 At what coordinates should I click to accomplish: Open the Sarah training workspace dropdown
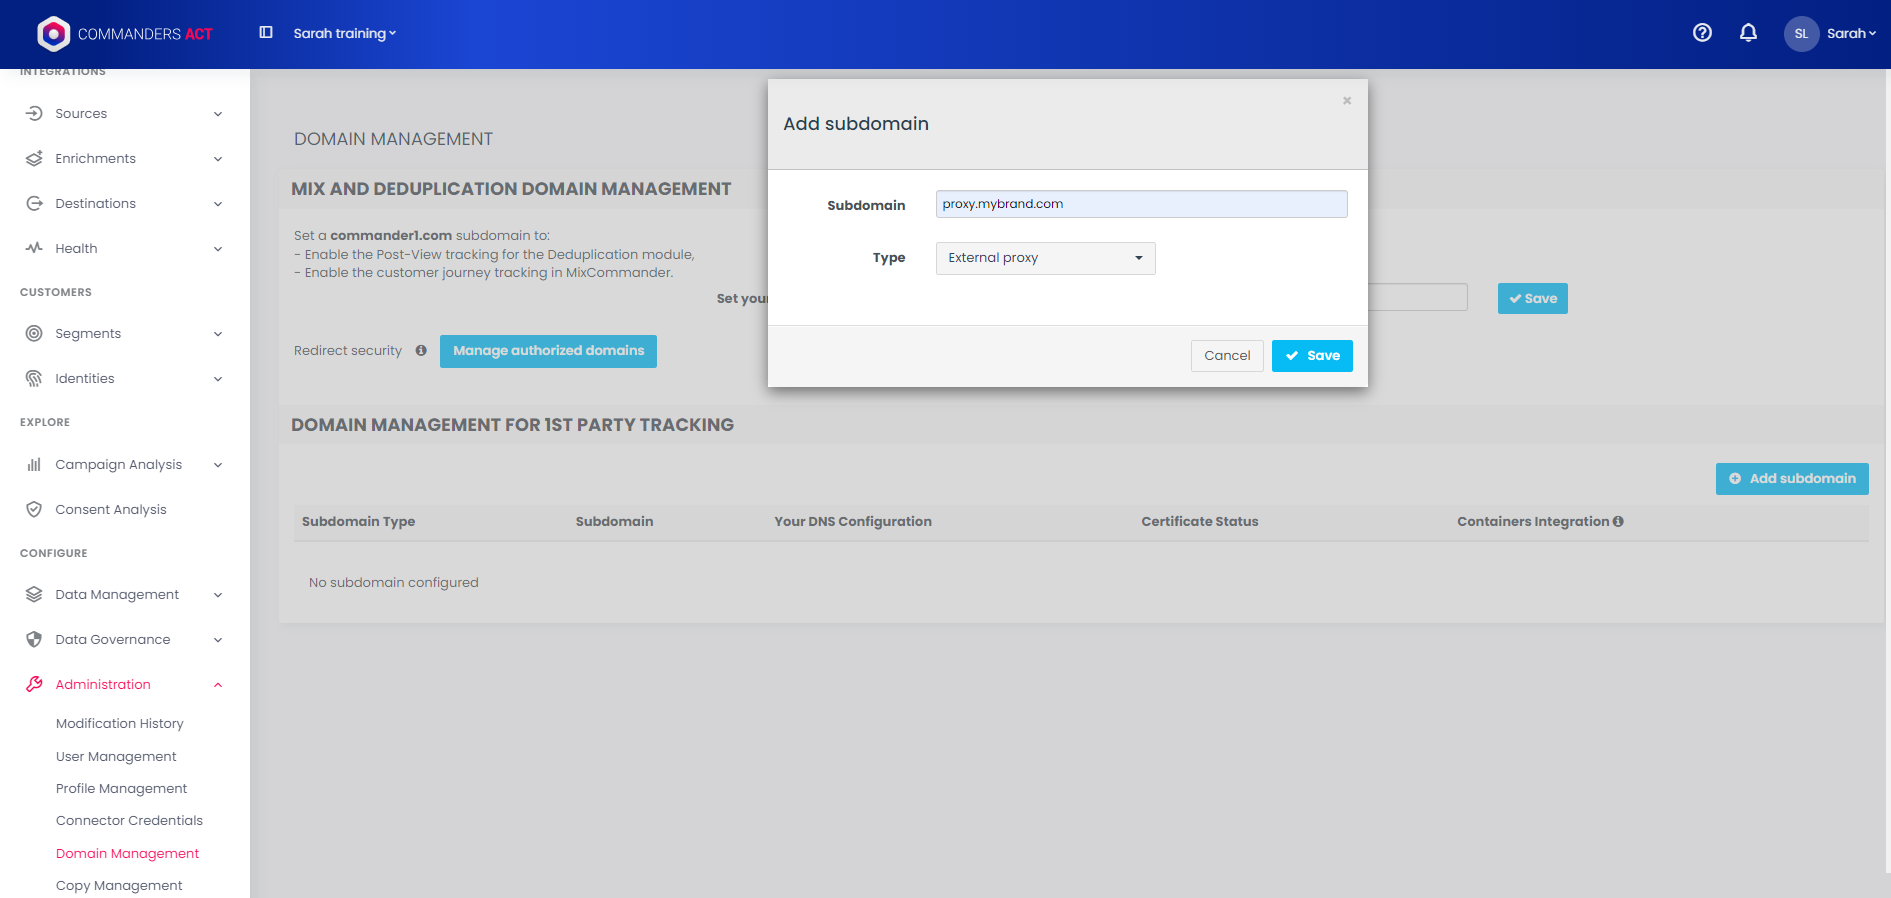click(x=344, y=34)
